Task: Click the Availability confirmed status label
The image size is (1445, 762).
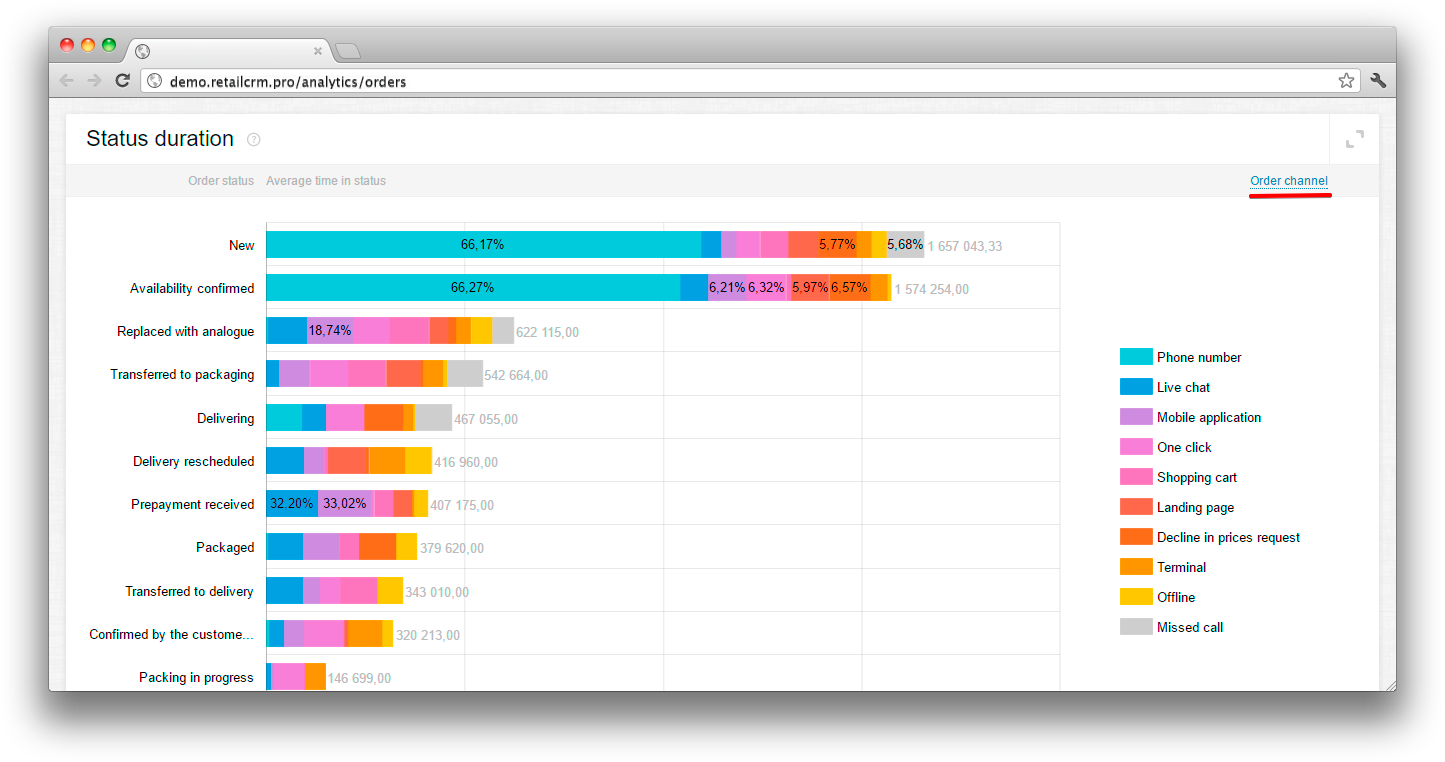Action: tap(192, 289)
